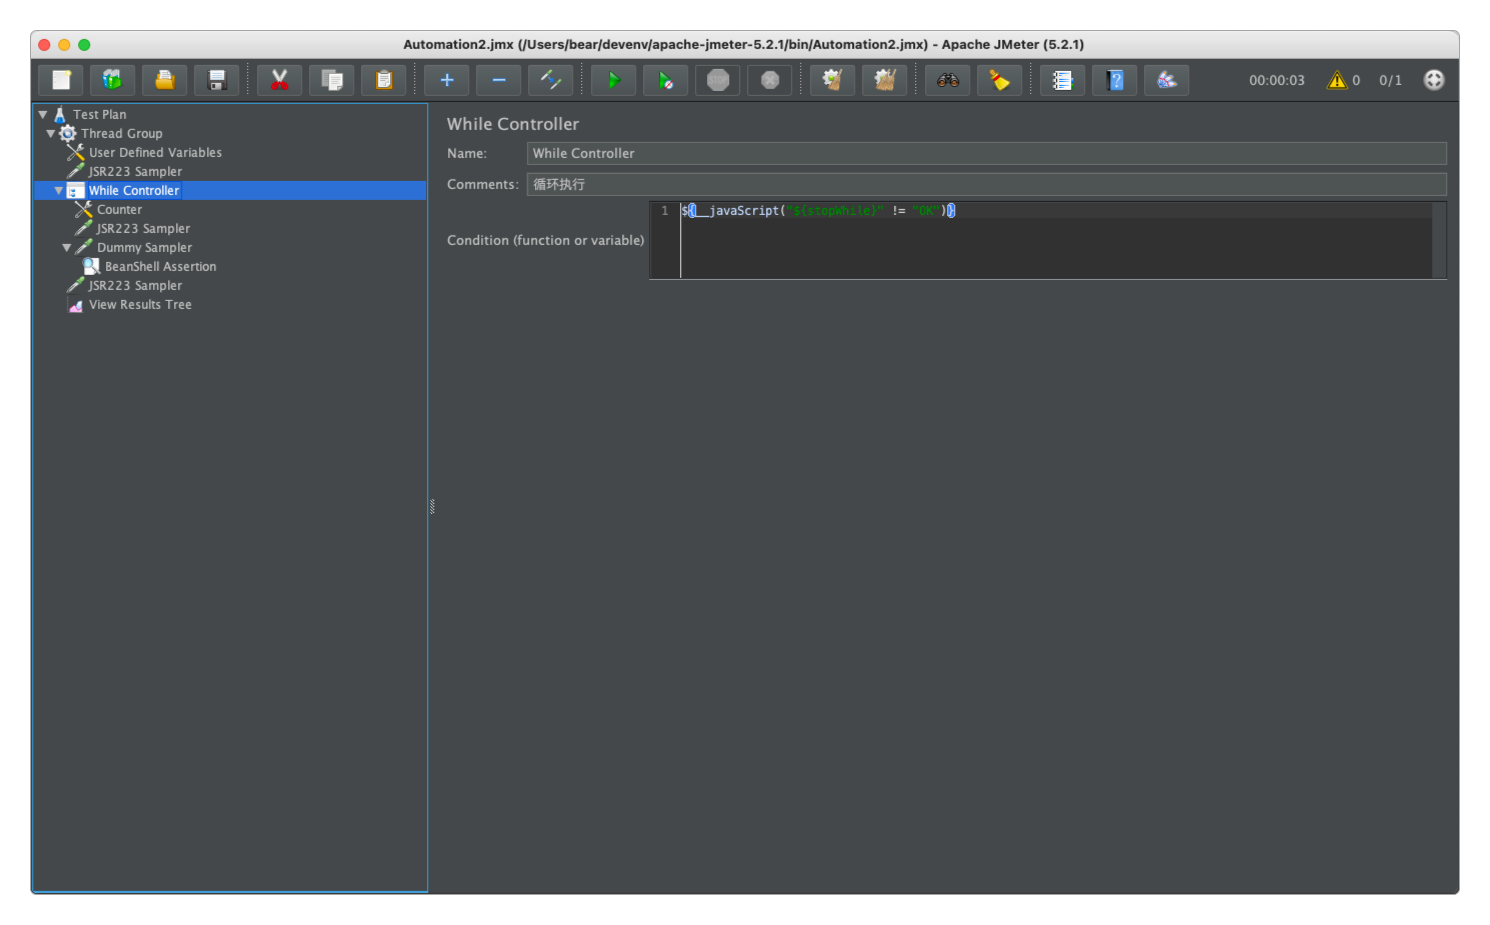Open Search with the binoculars icon
The height and width of the screenshot is (925, 1490).
tap(948, 80)
